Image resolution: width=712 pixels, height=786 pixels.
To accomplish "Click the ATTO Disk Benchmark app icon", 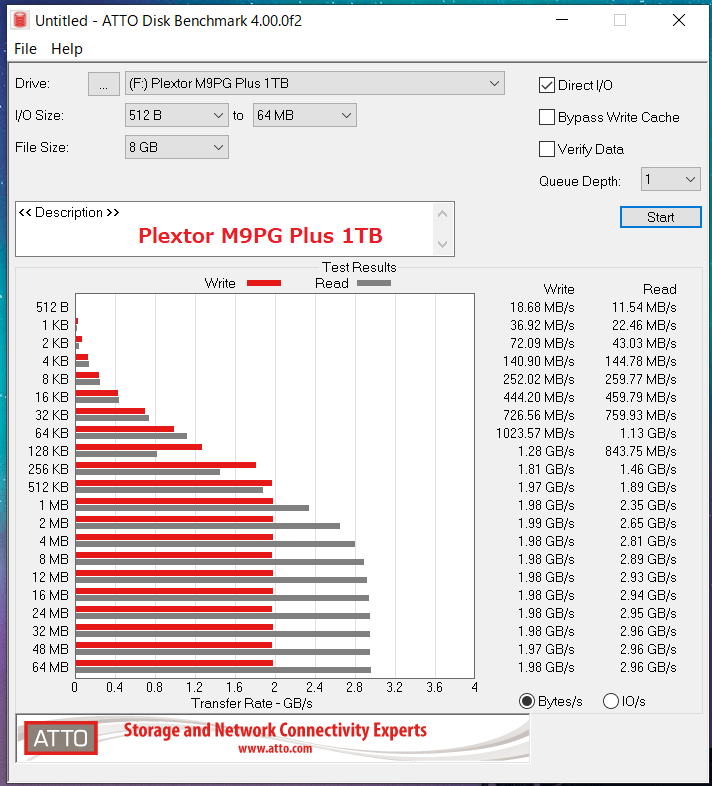I will coord(20,20).
